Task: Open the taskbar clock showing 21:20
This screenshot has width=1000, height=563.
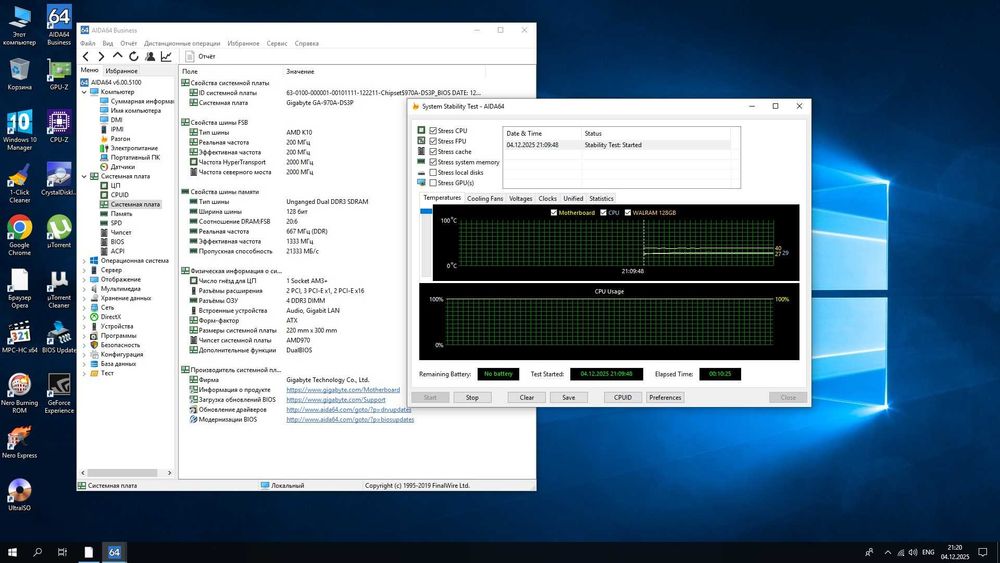Action: click(x=955, y=552)
